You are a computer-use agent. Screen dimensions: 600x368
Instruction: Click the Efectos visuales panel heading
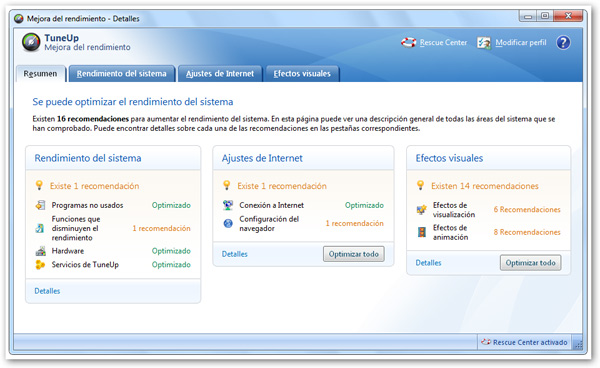click(x=449, y=158)
